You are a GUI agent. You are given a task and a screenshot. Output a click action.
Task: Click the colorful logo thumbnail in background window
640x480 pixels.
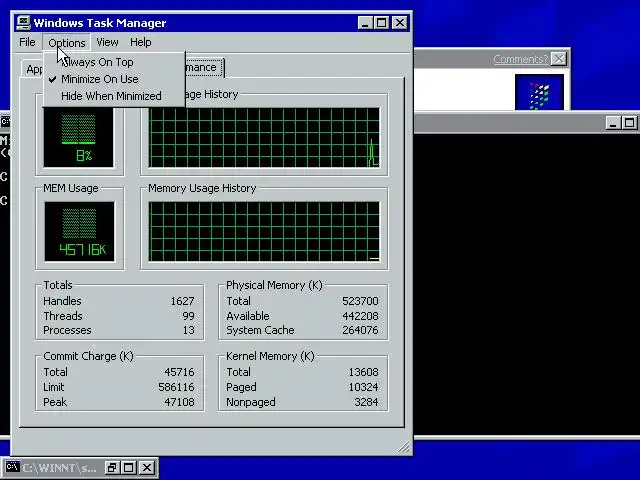tap(539, 92)
